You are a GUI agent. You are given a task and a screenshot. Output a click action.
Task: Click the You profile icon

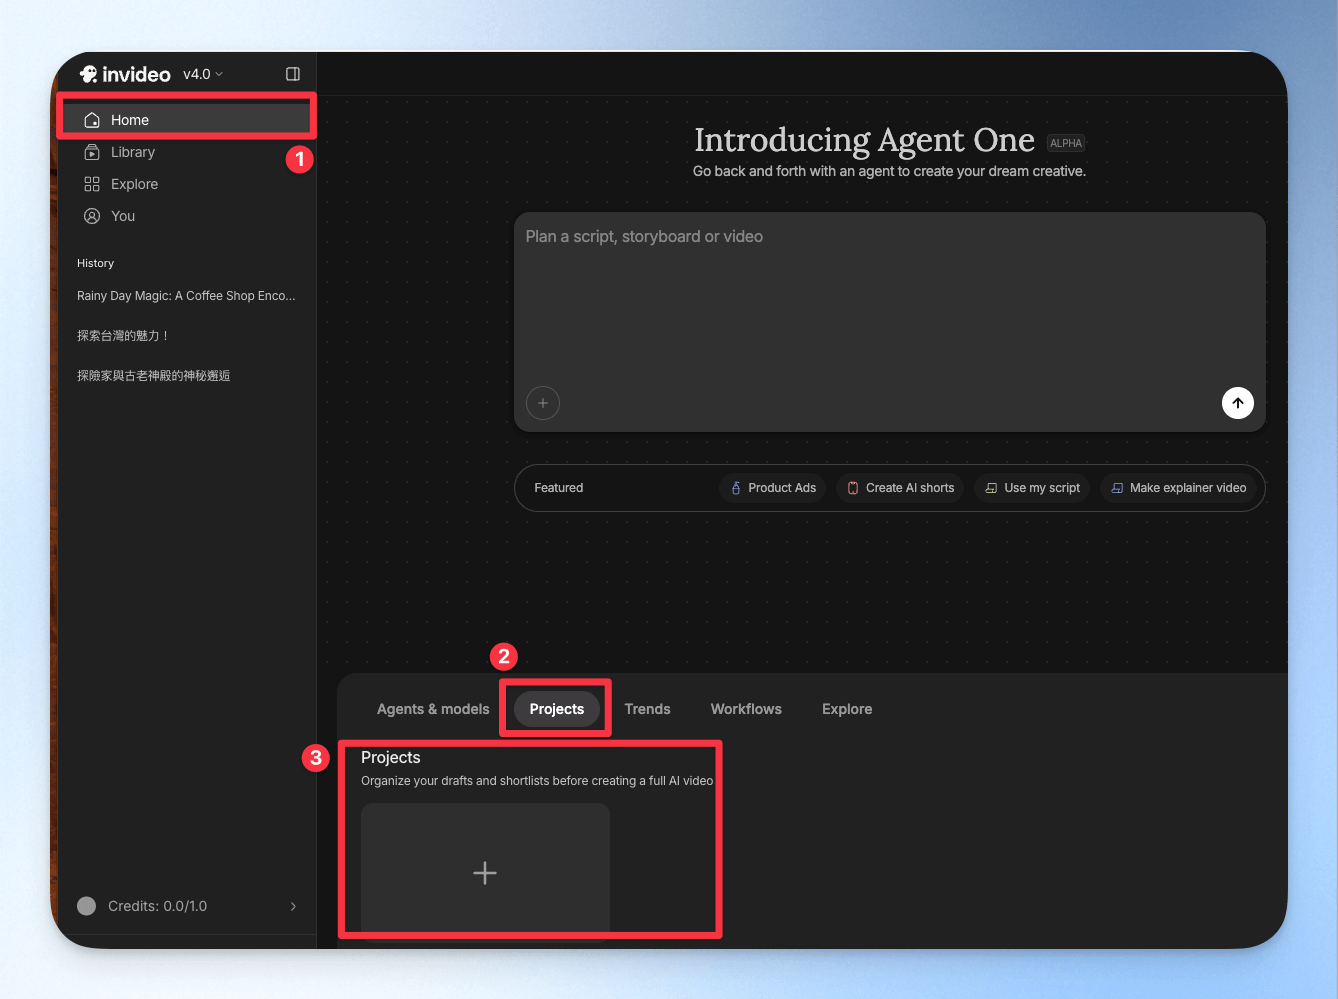pos(92,216)
